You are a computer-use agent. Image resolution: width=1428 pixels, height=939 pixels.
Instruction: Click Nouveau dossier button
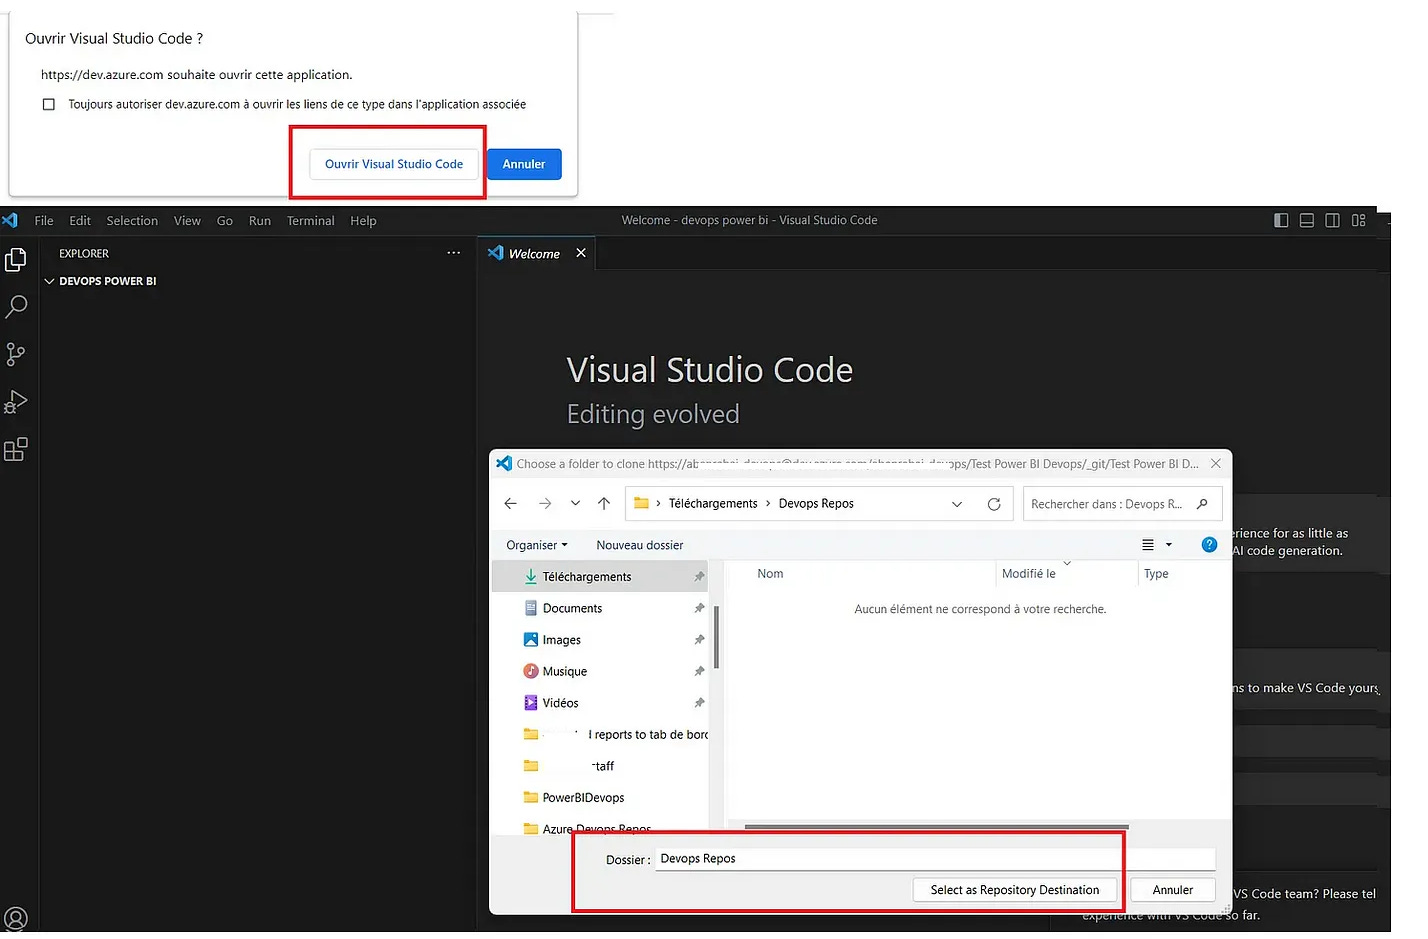[640, 545]
